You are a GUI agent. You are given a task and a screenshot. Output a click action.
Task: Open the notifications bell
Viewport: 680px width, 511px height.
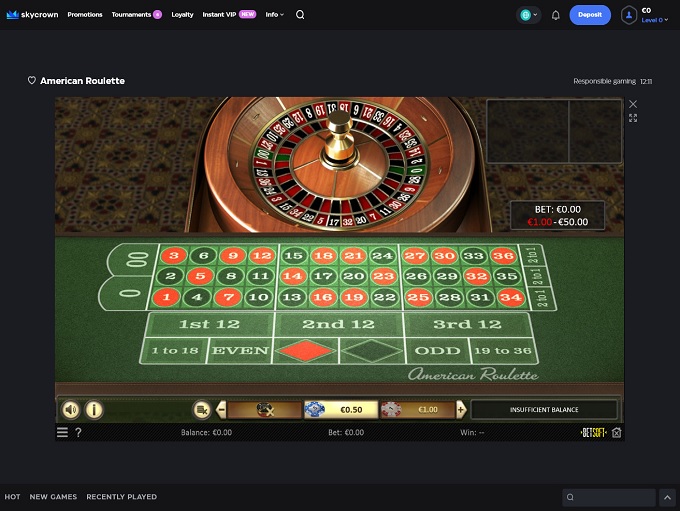pyautogui.click(x=556, y=15)
